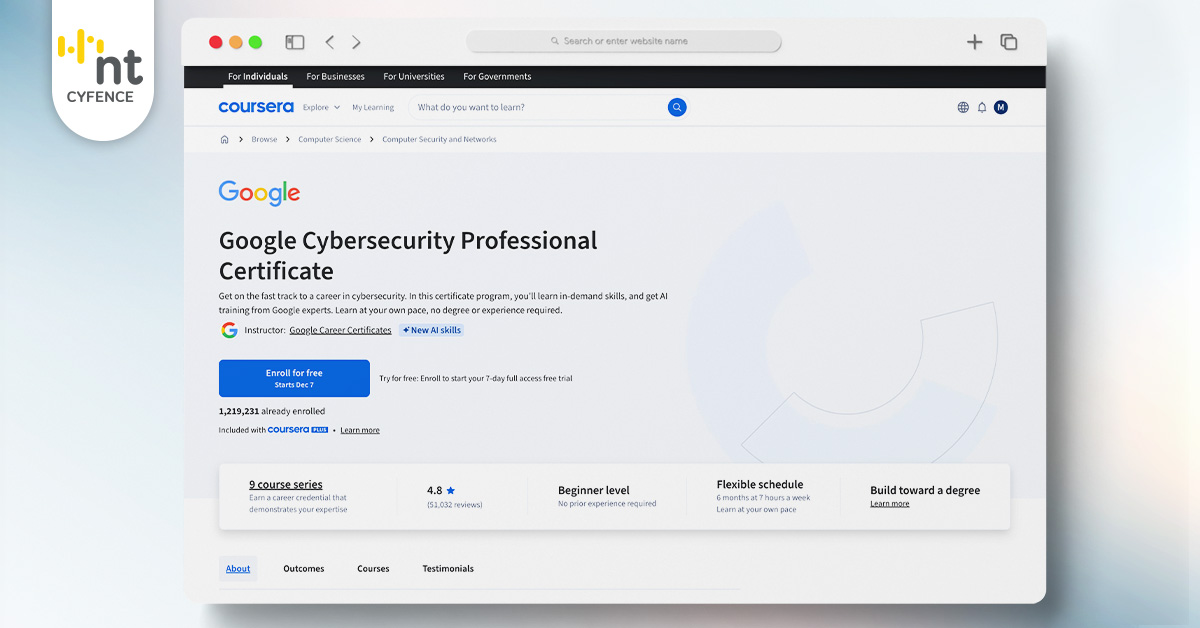Click the browser address bar
This screenshot has width=1200, height=628.
click(x=624, y=42)
